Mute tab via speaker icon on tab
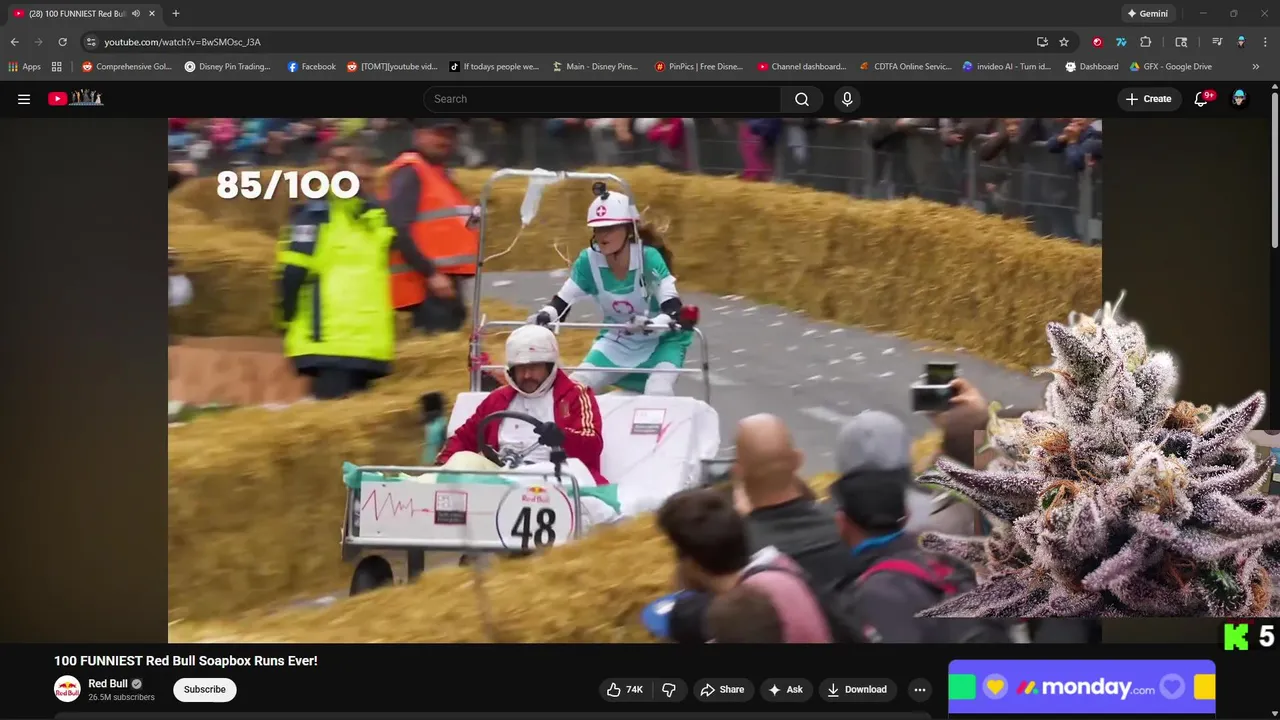The height and width of the screenshot is (720, 1280). point(135,14)
